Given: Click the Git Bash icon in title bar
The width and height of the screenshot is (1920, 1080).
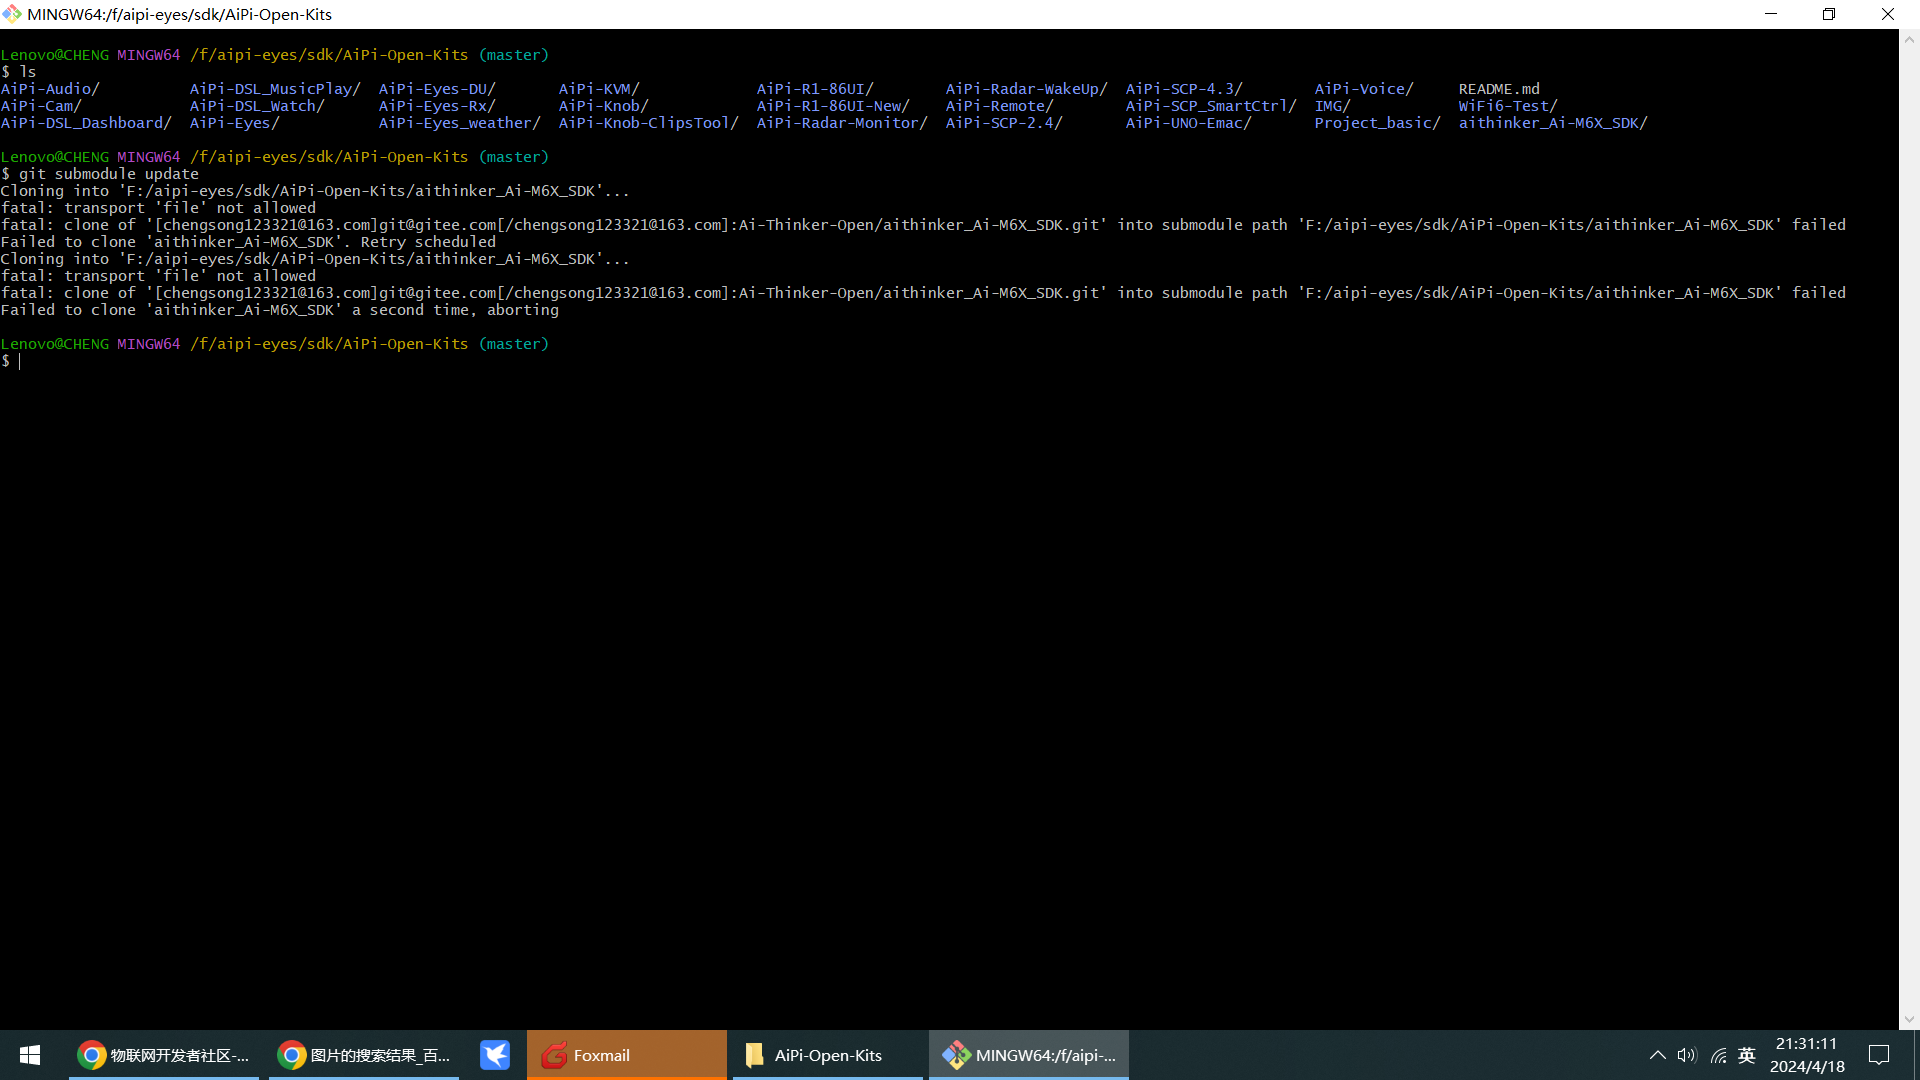Looking at the screenshot, I should (x=12, y=14).
